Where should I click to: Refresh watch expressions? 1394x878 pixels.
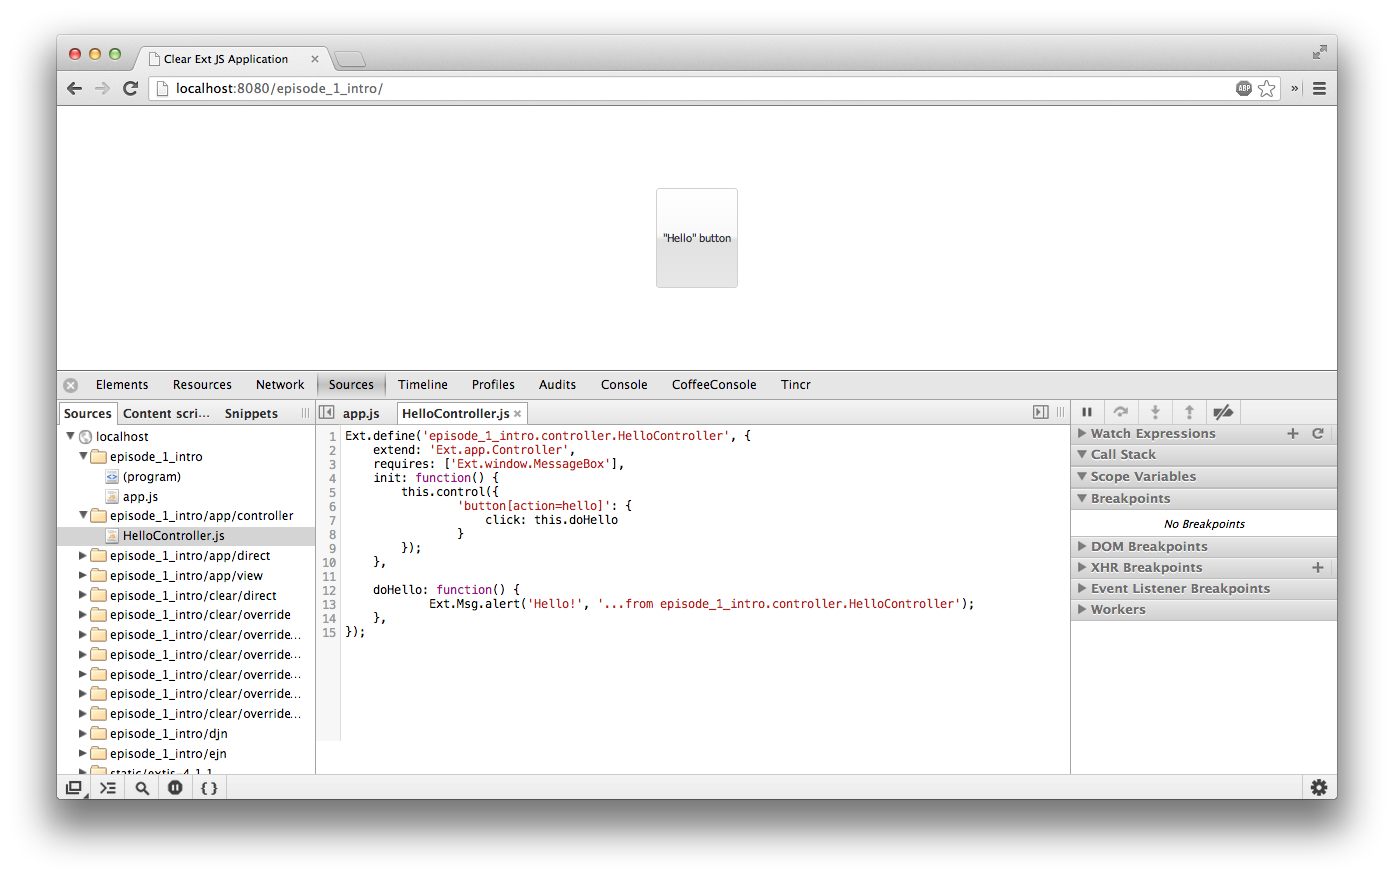click(1318, 434)
